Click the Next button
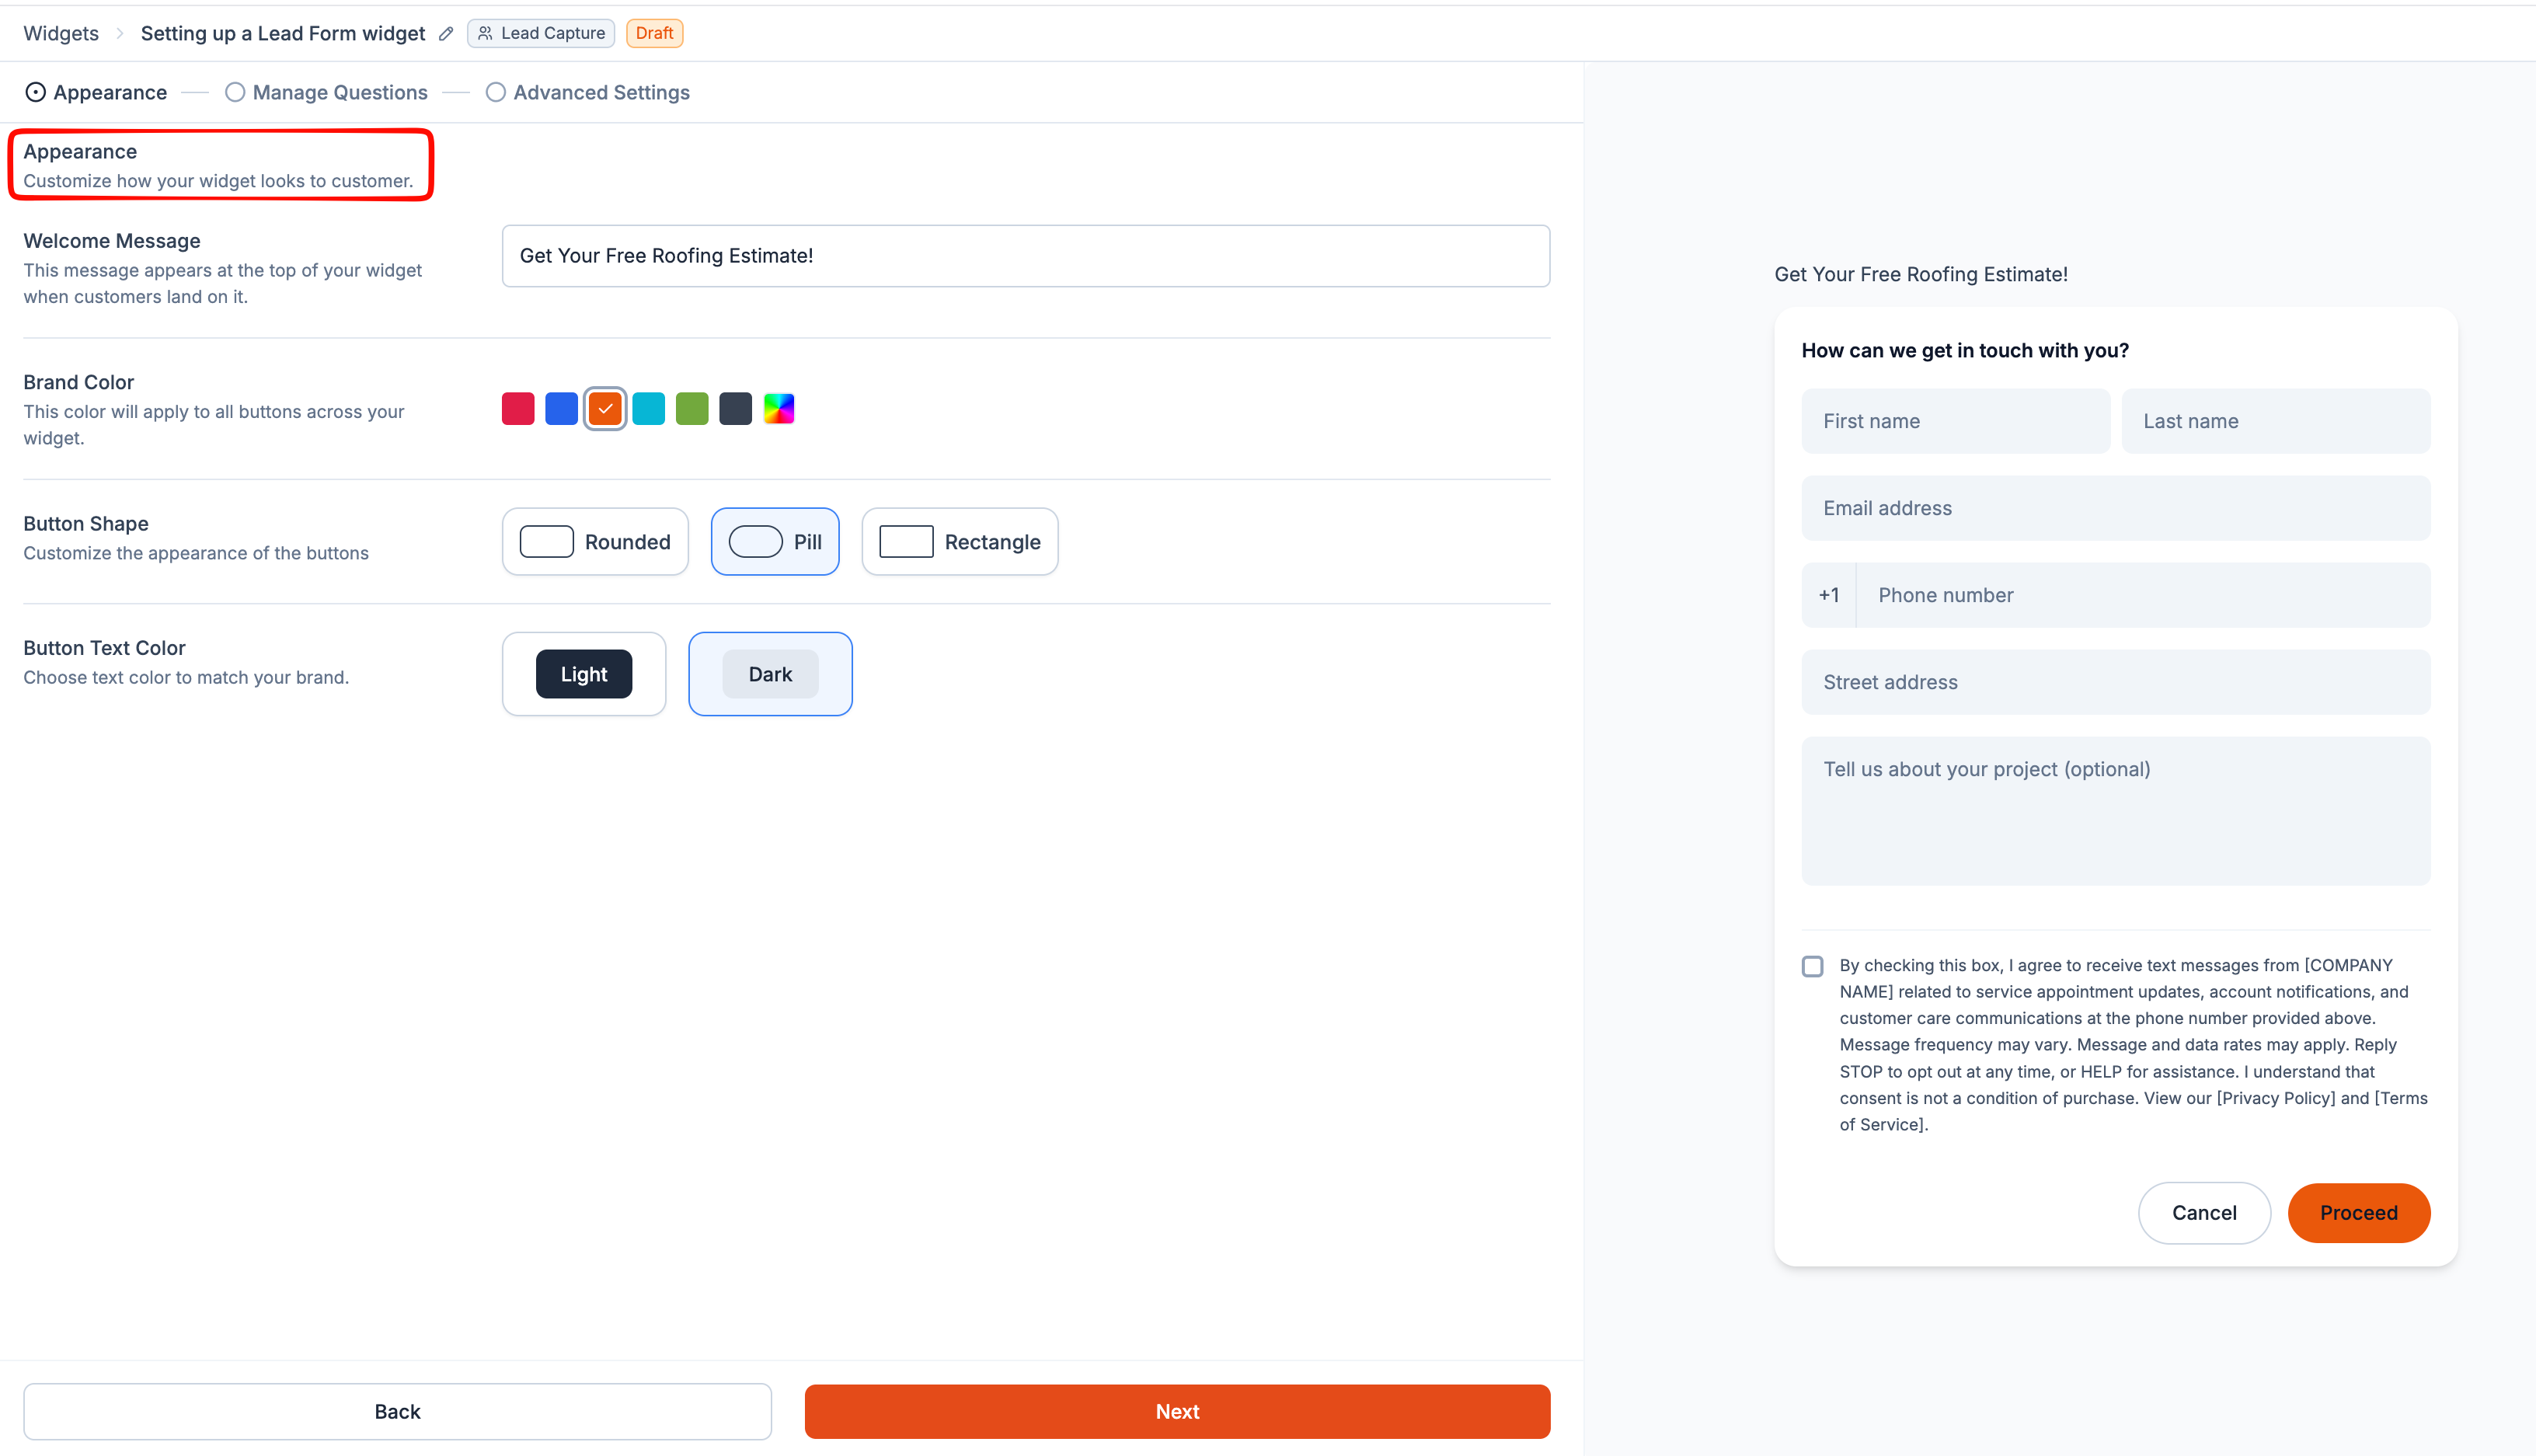Viewport: 2536px width, 1456px height. [x=1178, y=1411]
